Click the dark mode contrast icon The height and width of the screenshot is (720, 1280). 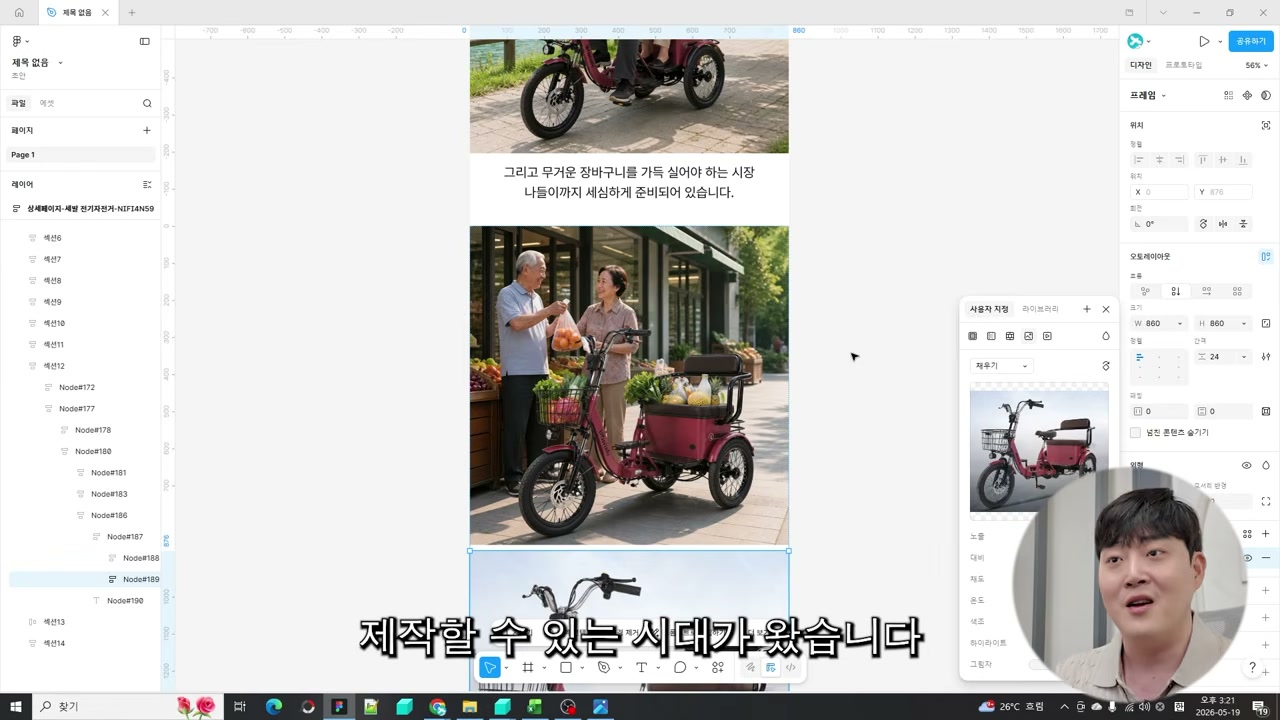tap(1266, 95)
